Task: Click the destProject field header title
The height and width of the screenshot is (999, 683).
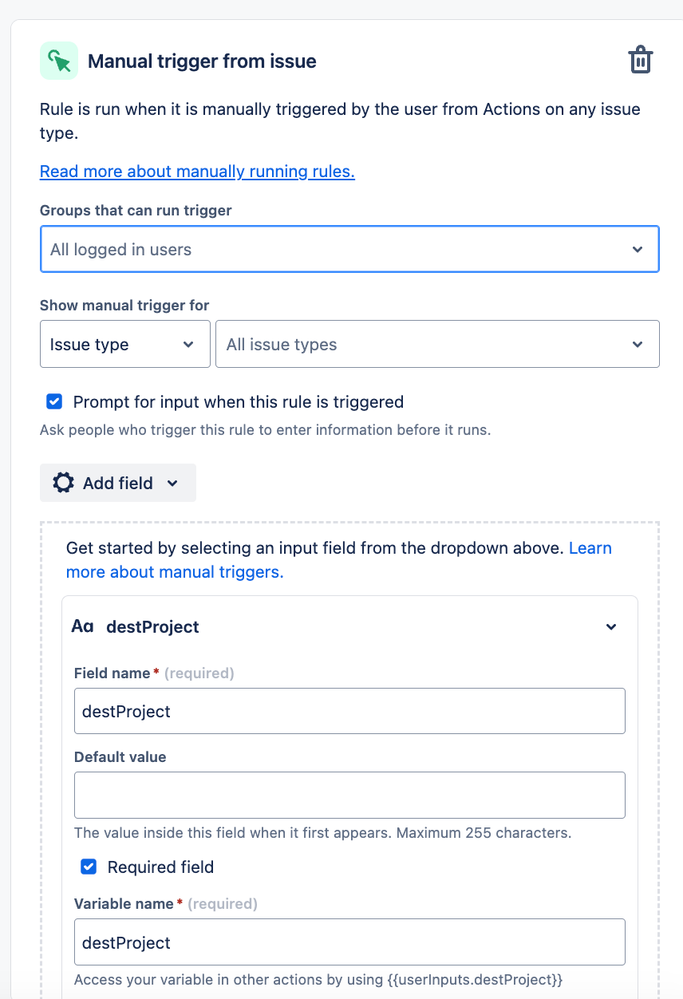Action: point(153,627)
